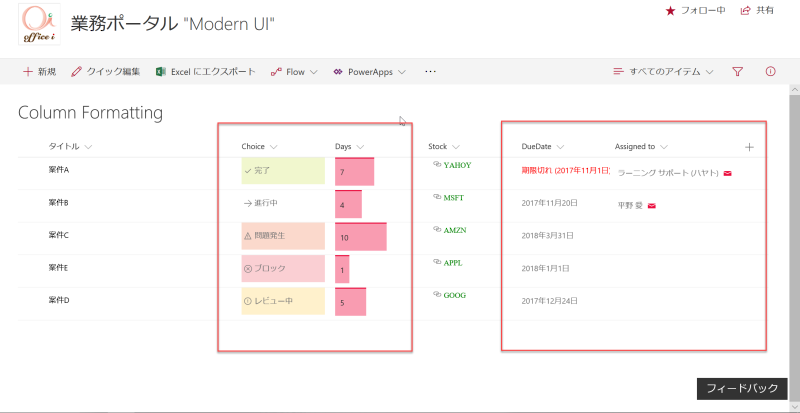Open the Flow dropdown menu
The height and width of the screenshot is (413, 800).
tap(294, 72)
